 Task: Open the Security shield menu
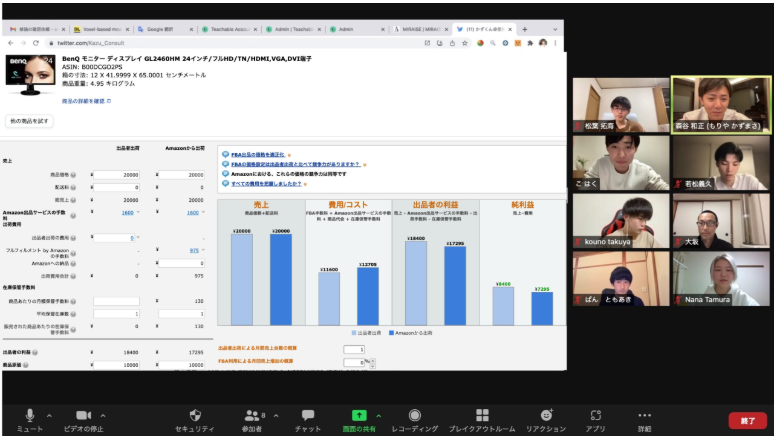point(195,421)
